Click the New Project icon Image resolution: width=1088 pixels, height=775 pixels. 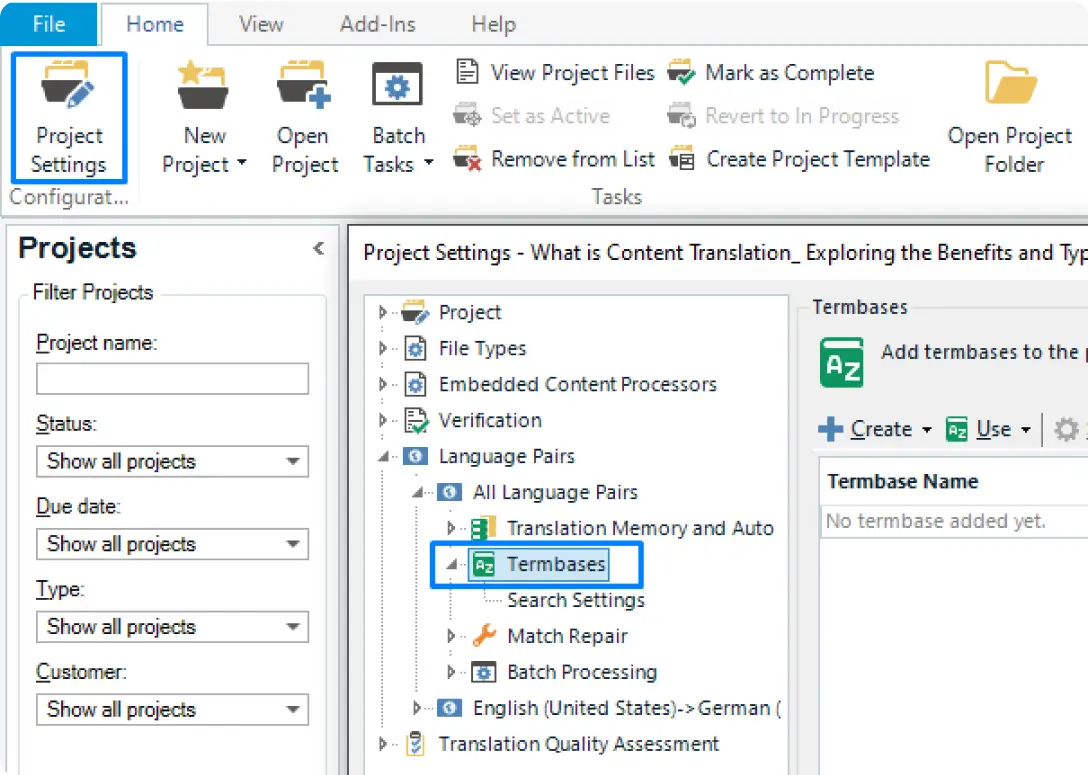[x=203, y=88]
